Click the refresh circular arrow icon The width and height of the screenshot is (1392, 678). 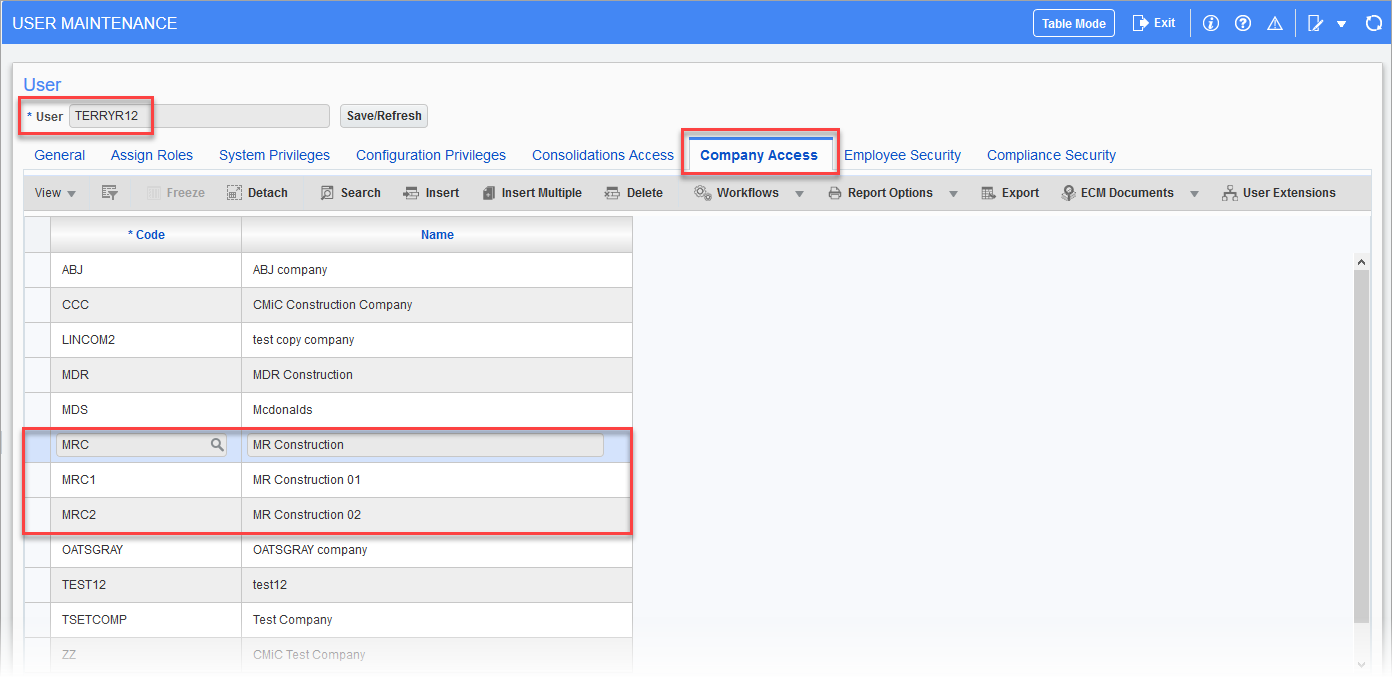pyautogui.click(x=1373, y=23)
